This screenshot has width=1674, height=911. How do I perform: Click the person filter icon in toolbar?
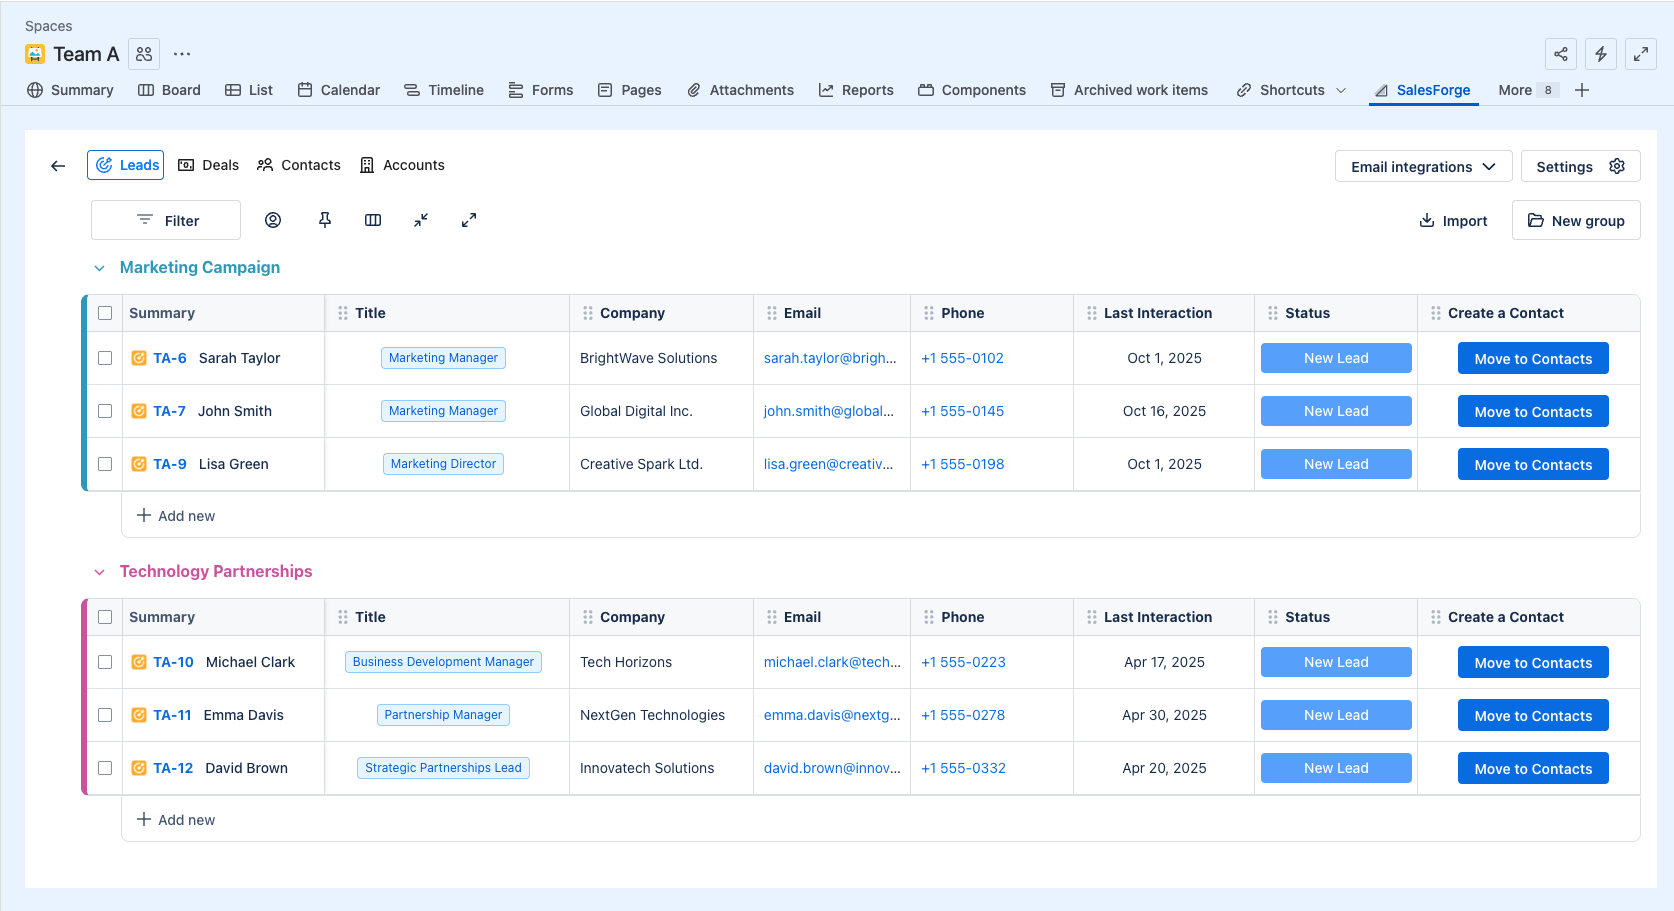click(273, 220)
